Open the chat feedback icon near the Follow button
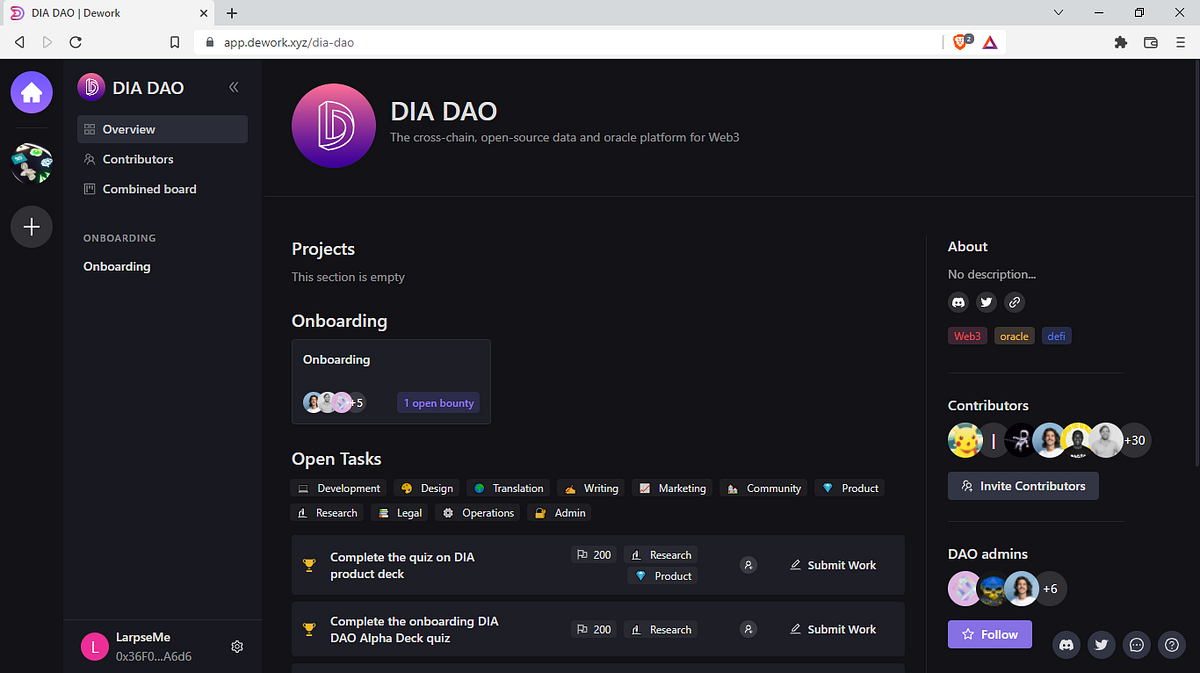 (x=1136, y=645)
